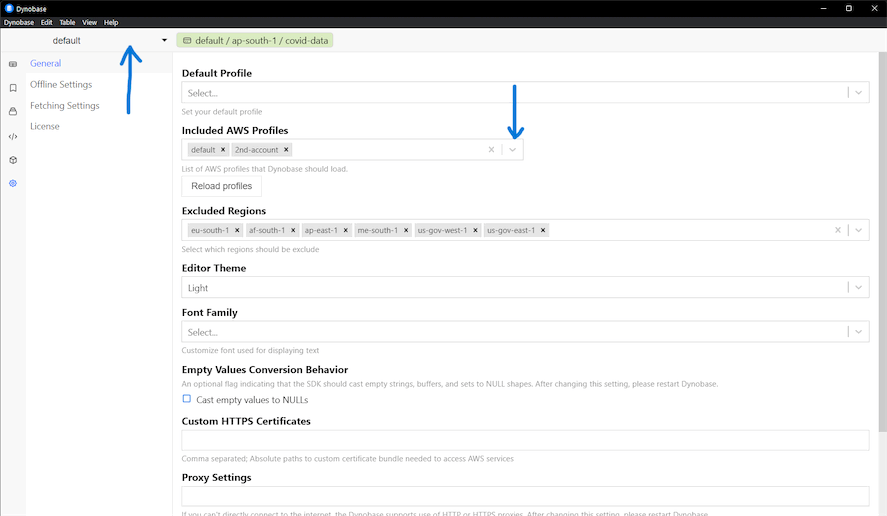Remove af-south-1 from excluded regions
The image size is (887, 516).
[x=293, y=230]
